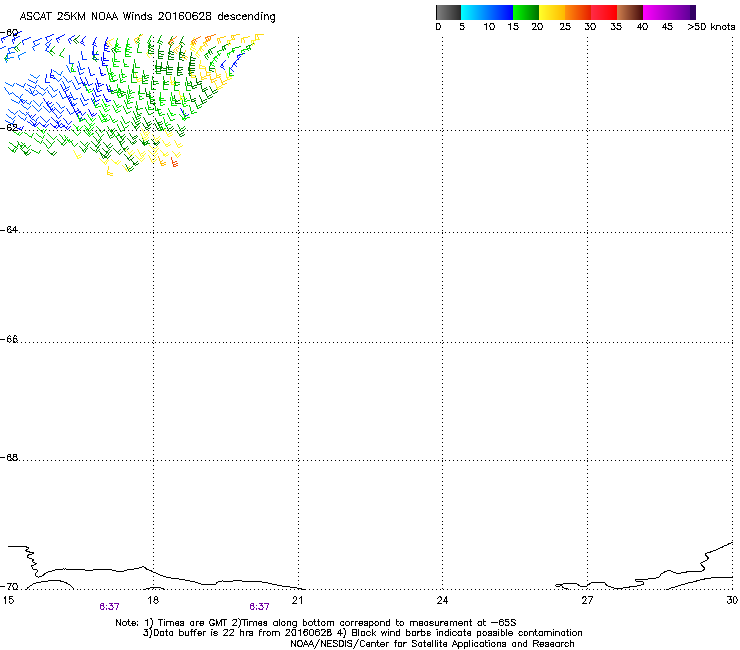Click the 'Times are GMT' note line

[x=316, y=623]
